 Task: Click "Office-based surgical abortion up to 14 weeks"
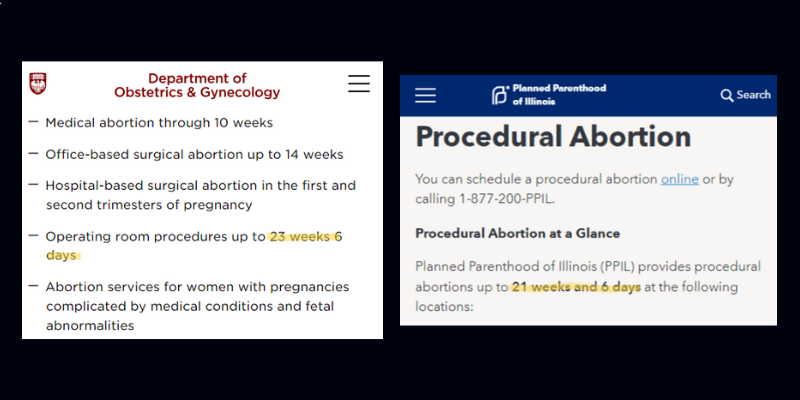point(194,154)
